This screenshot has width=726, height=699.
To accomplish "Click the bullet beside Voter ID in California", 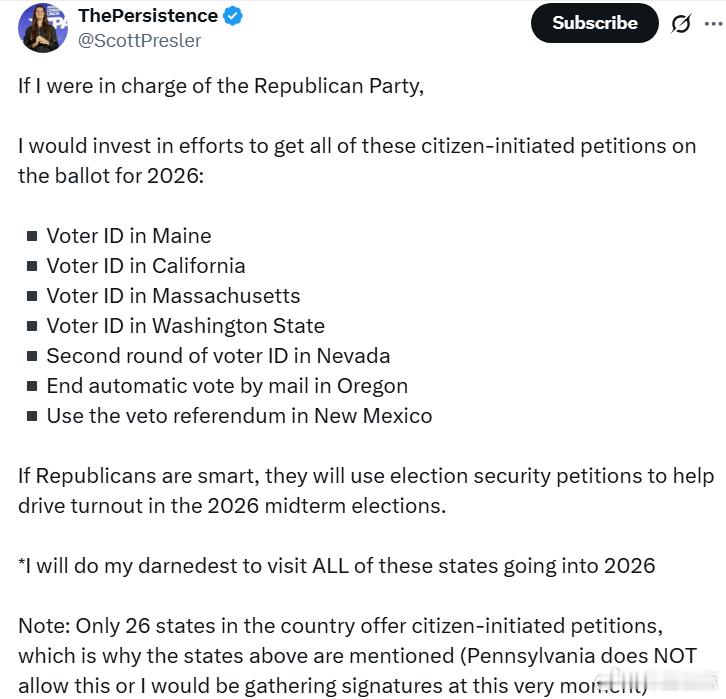I will [32, 266].
